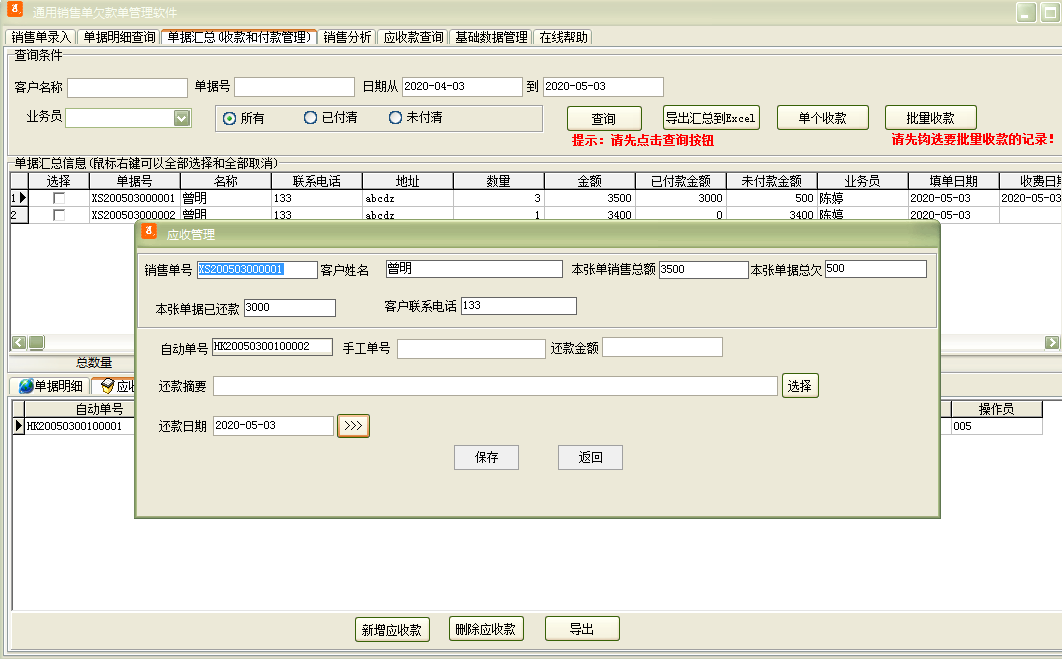Click the 客户联系电话 field
Image resolution: width=1062 pixels, height=659 pixels.
[518, 306]
